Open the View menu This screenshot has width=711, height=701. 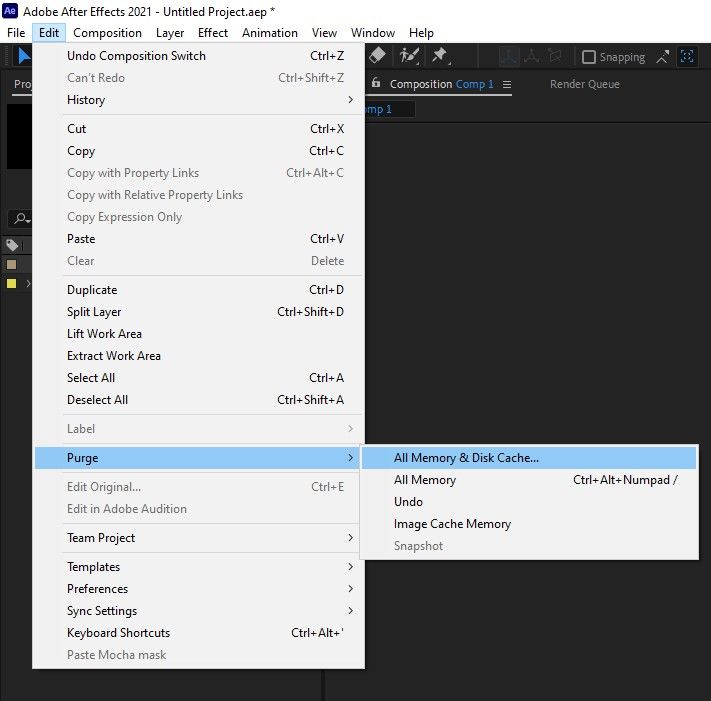point(324,33)
